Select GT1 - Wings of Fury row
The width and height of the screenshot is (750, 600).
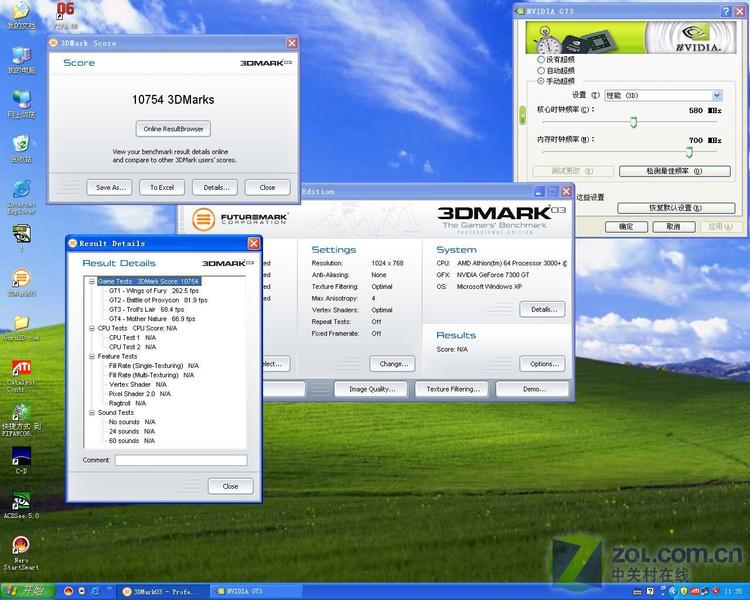coord(154,291)
